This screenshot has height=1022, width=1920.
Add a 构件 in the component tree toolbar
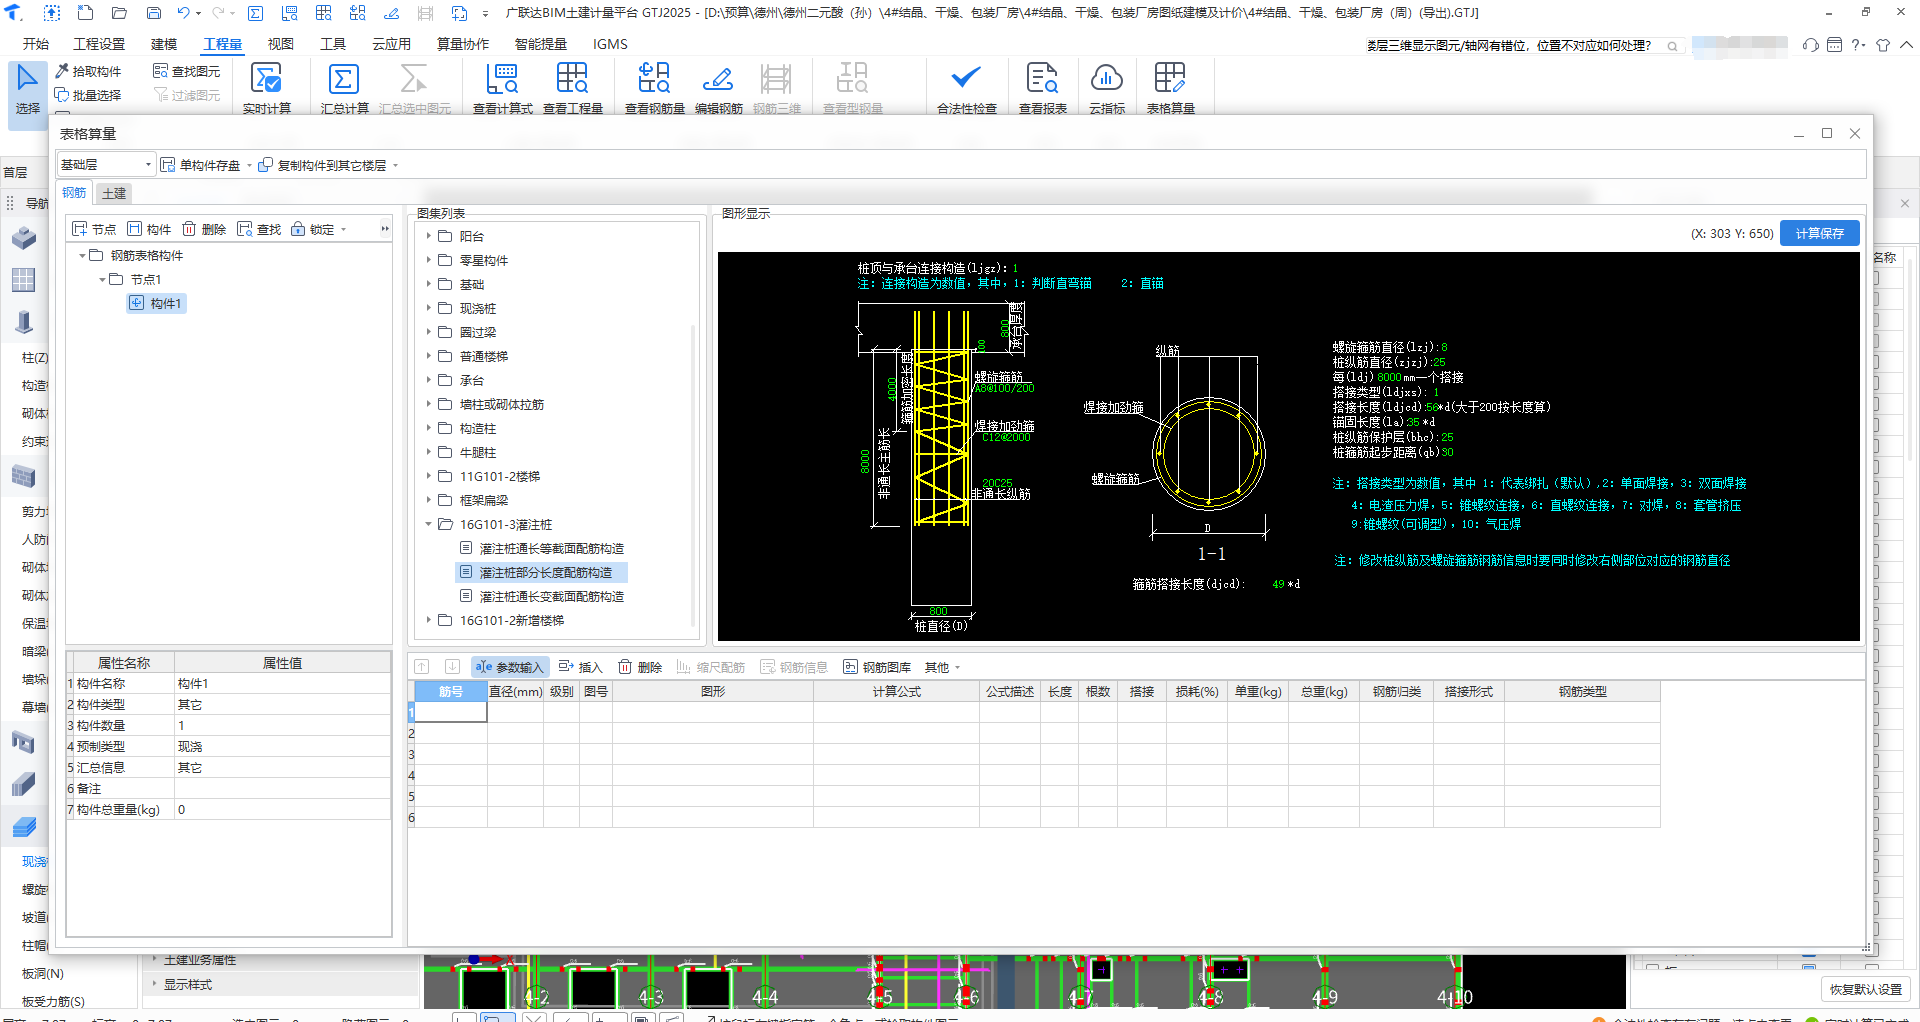pos(149,229)
